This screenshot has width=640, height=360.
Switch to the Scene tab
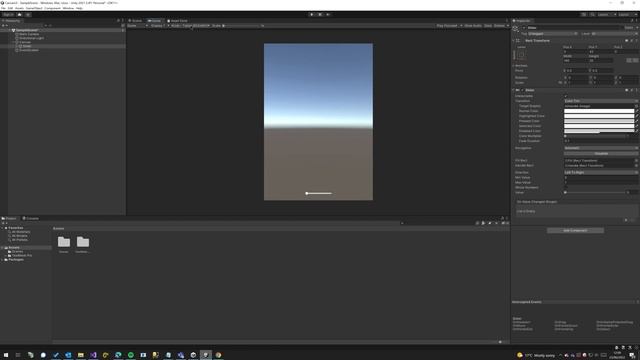(x=136, y=21)
